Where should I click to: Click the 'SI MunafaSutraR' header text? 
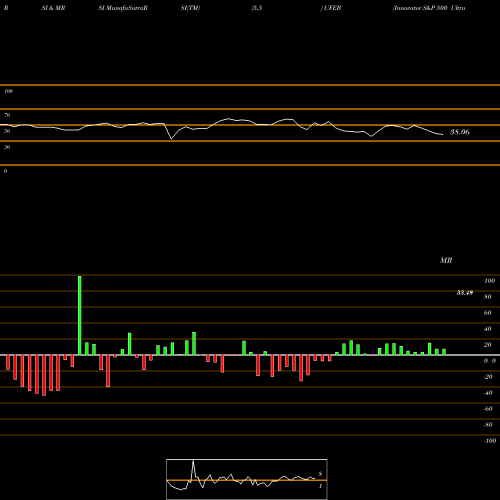point(123,8)
